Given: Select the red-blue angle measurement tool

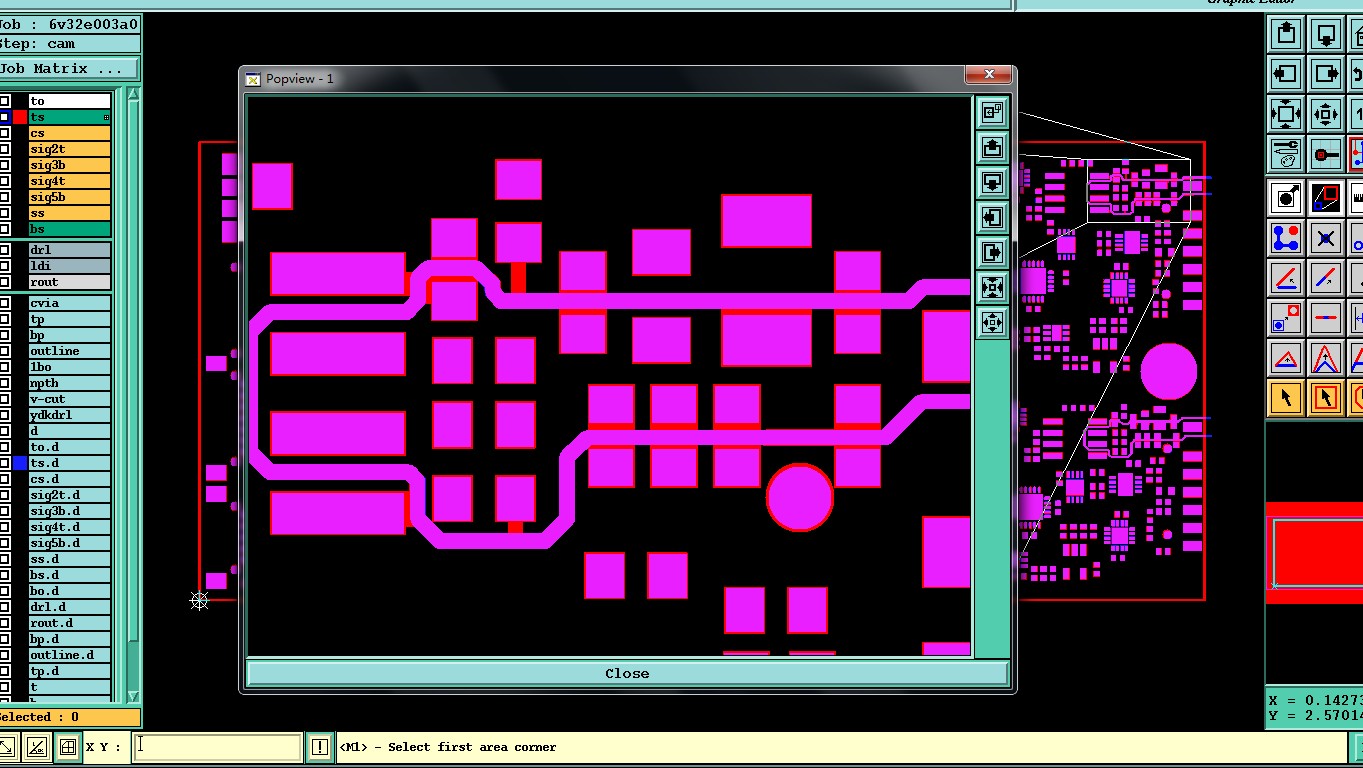Looking at the screenshot, I should click(1286, 278).
